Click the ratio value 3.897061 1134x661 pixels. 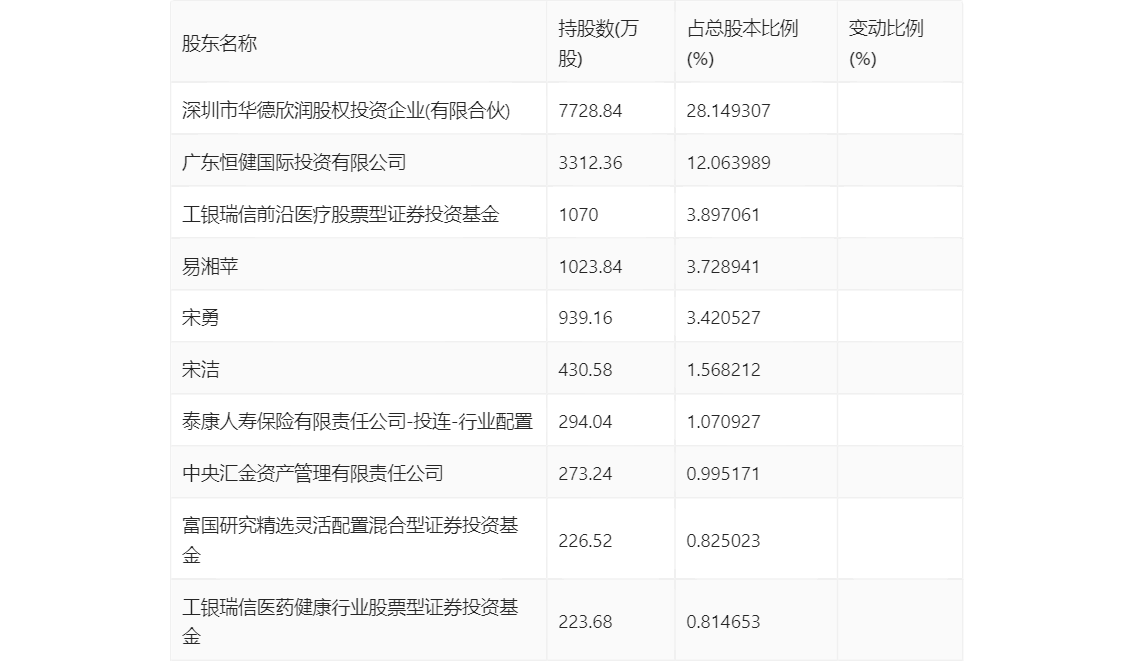[x=723, y=215]
